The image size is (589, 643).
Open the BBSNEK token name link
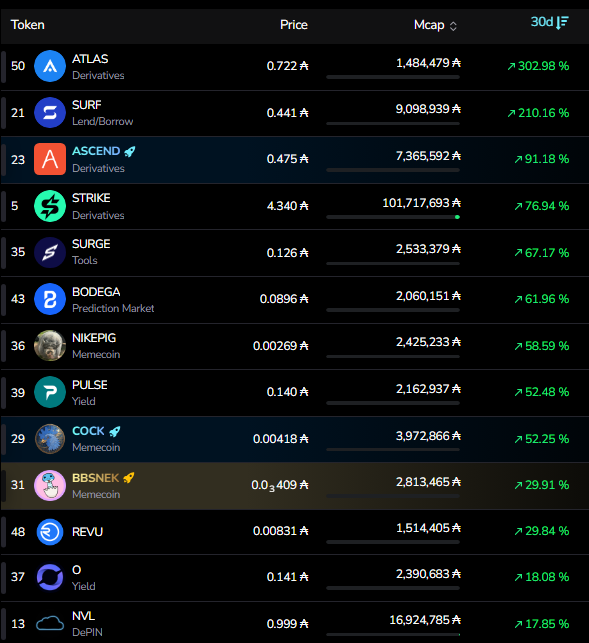pyautogui.click(x=96, y=478)
